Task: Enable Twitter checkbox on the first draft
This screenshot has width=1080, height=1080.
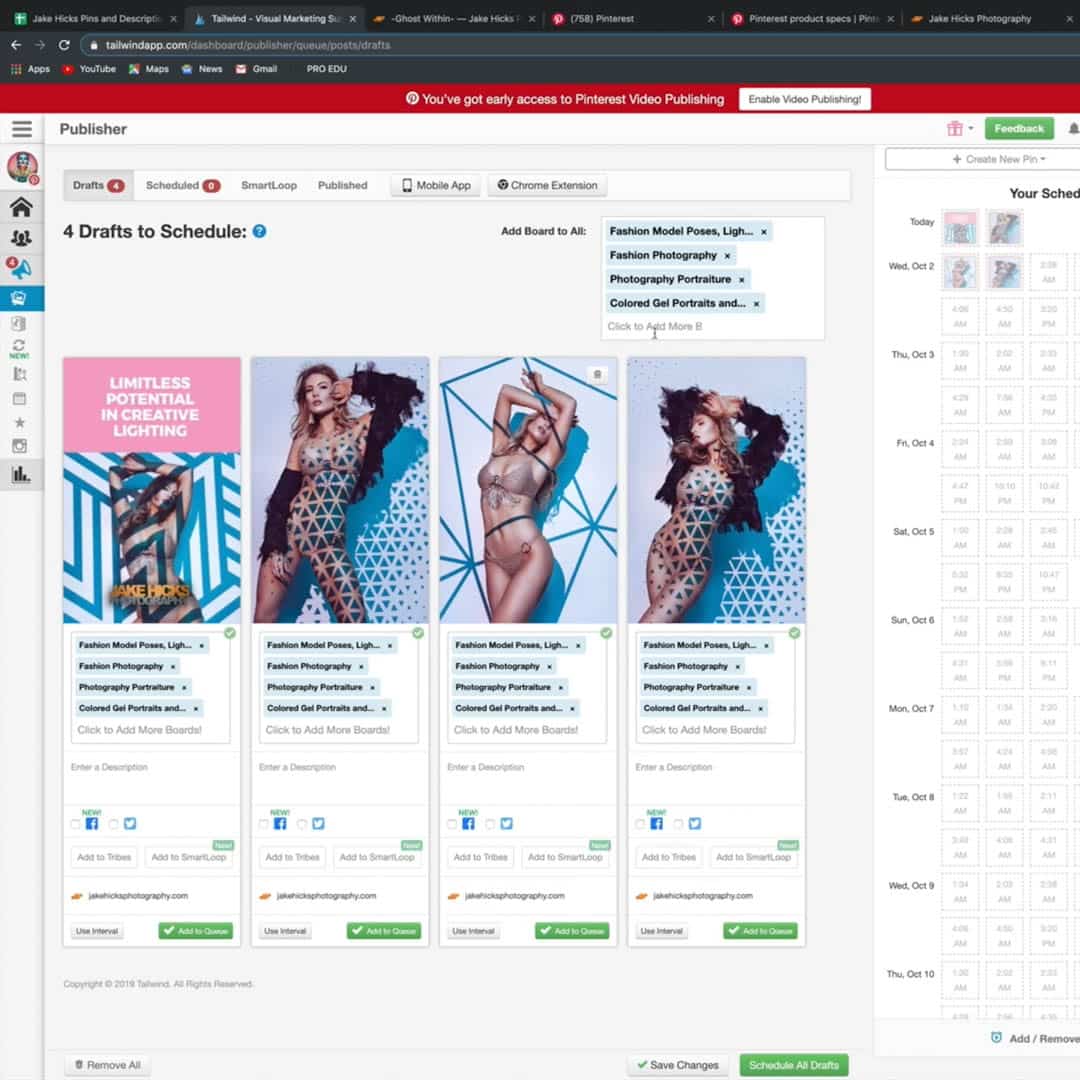Action: pos(114,824)
